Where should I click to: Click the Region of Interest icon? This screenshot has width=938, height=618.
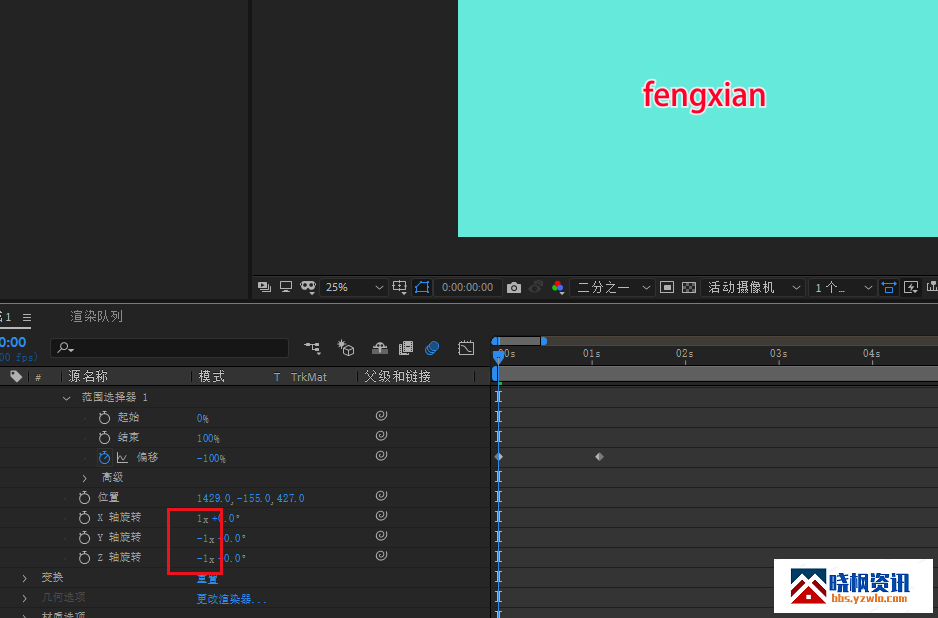pos(667,287)
